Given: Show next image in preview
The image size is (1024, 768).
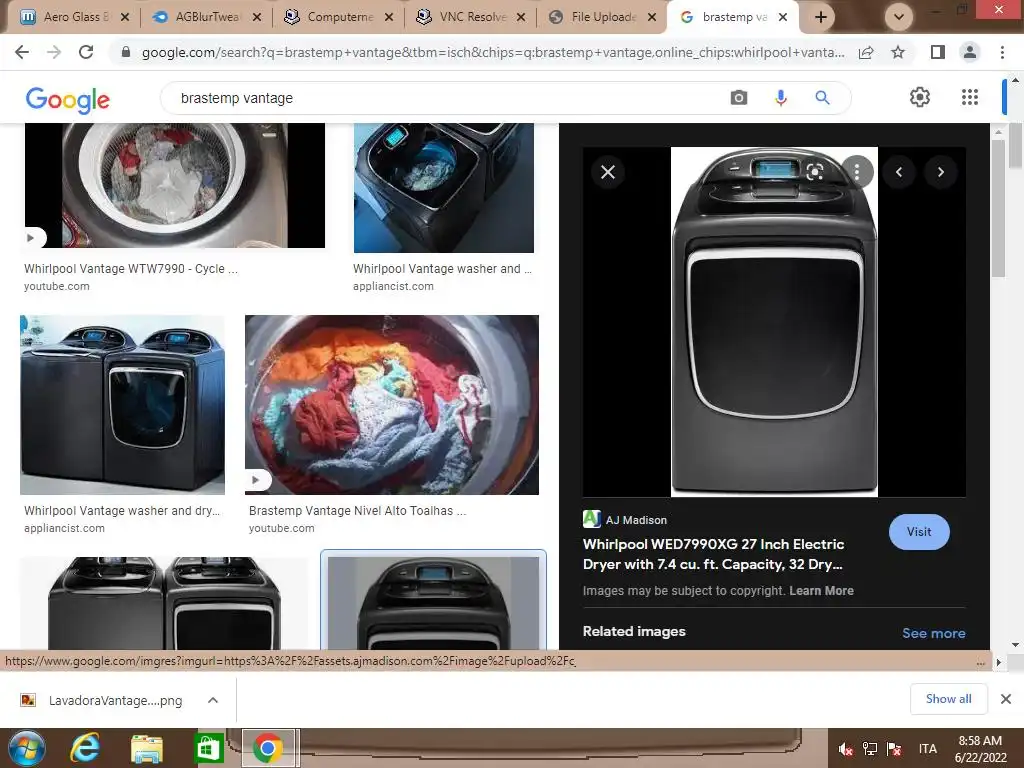Looking at the screenshot, I should pyautogui.click(x=940, y=172).
